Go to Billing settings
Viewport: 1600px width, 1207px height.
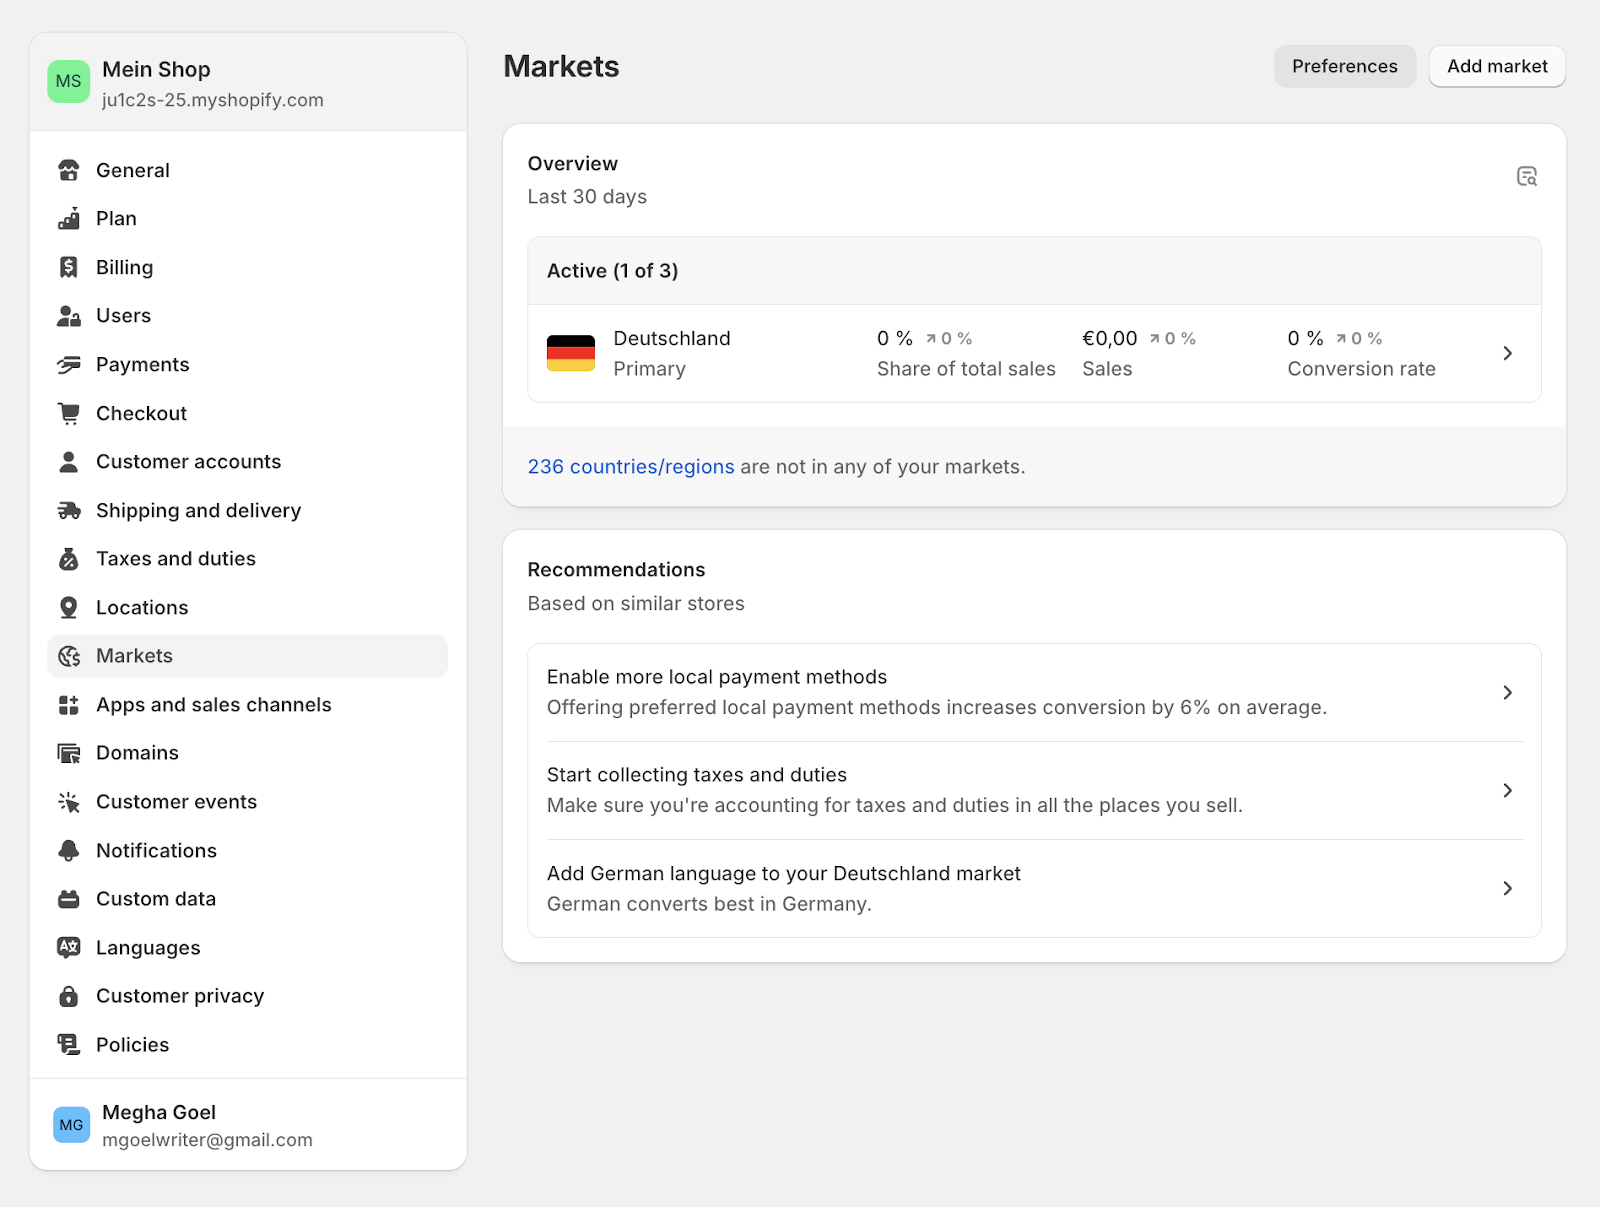247,267
